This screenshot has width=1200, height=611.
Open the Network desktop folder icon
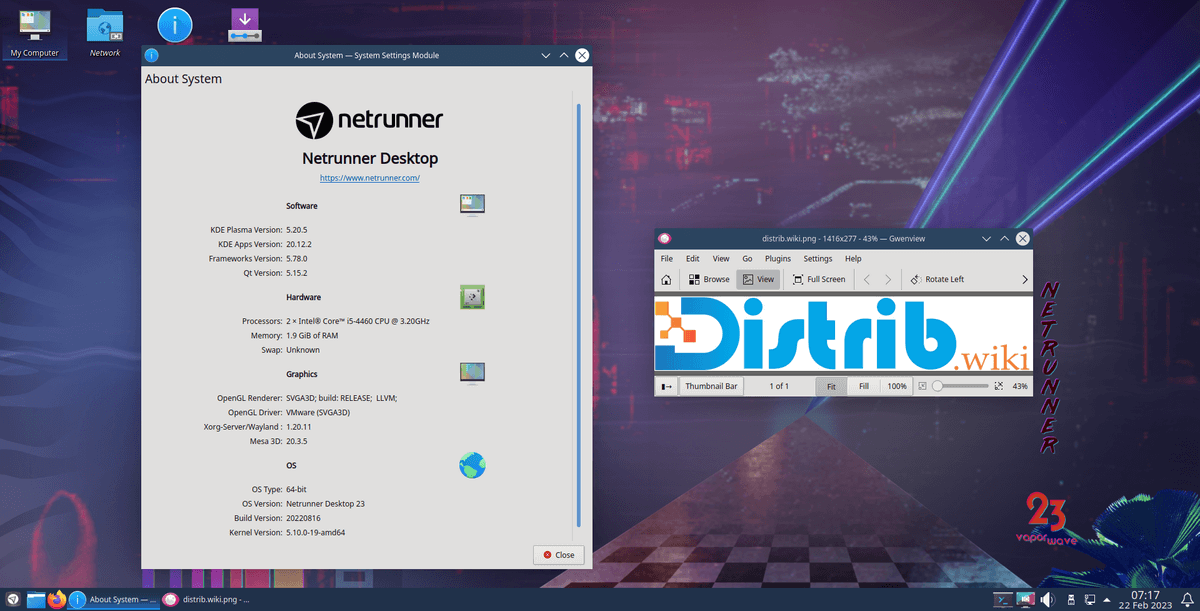[x=104, y=32]
